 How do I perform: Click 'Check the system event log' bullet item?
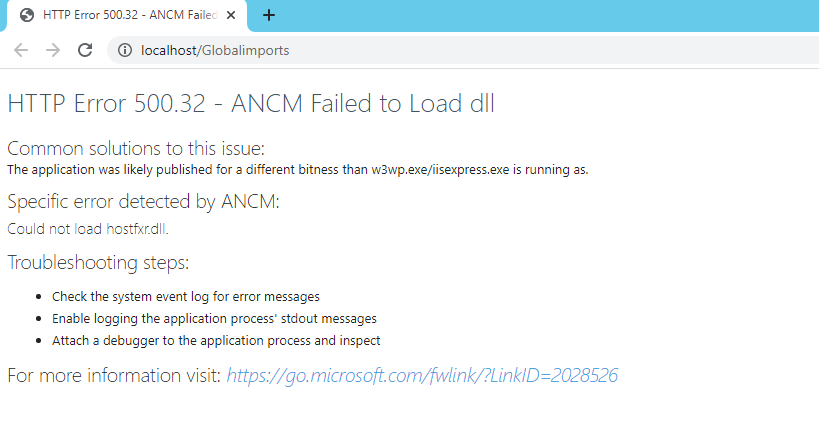(x=185, y=297)
